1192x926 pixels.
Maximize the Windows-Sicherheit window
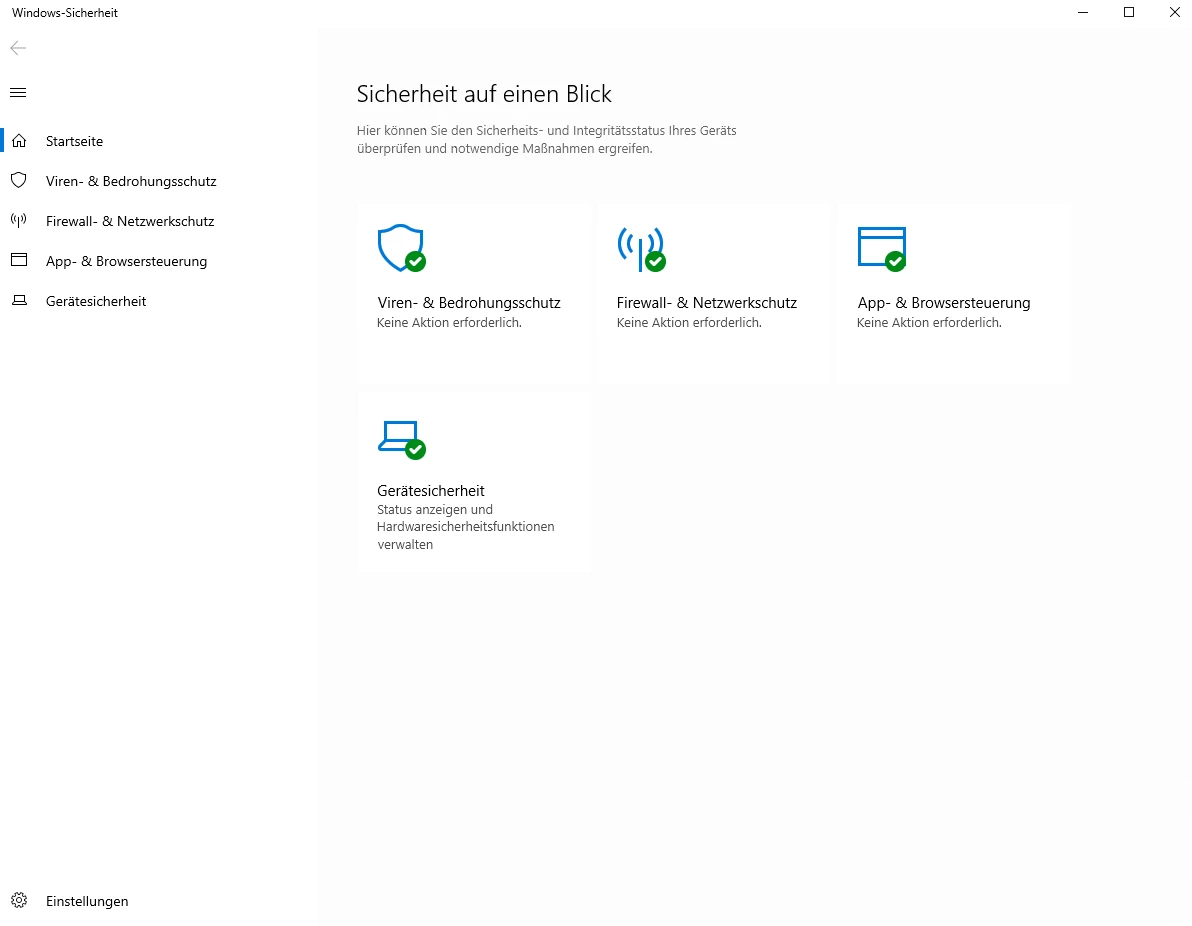pyautogui.click(x=1129, y=13)
